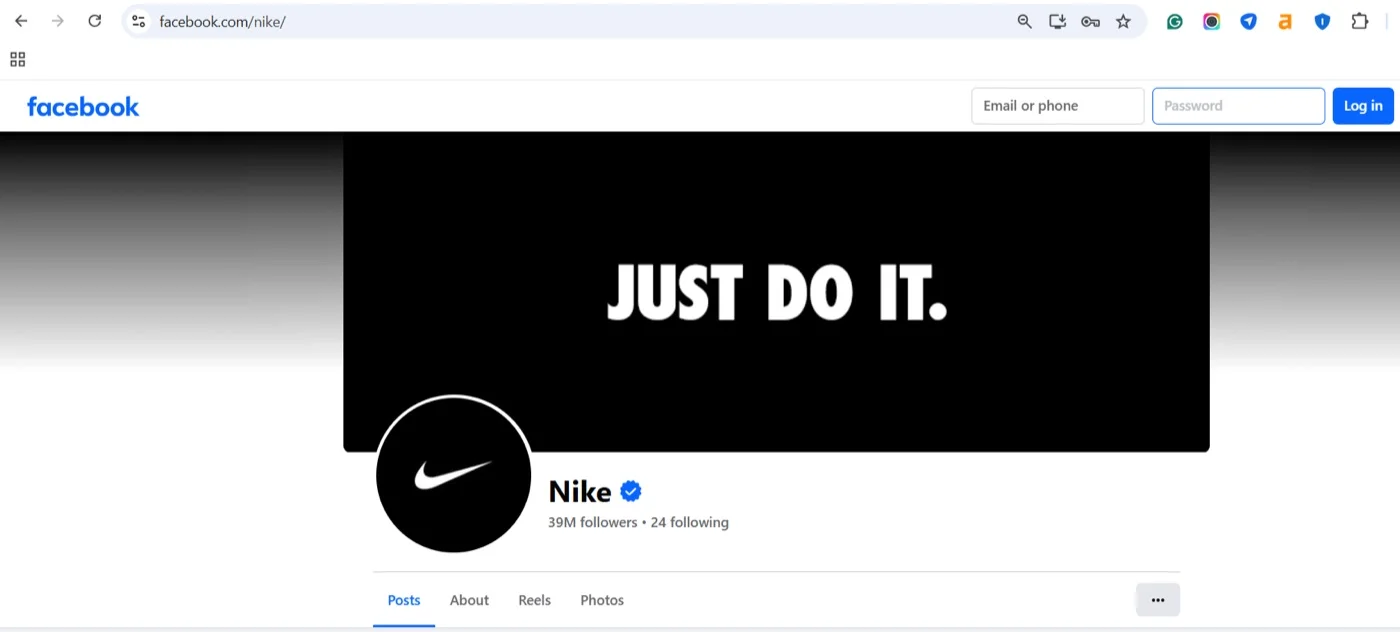
Task: Open the JUST DO IT cover photo
Action: pos(776,291)
